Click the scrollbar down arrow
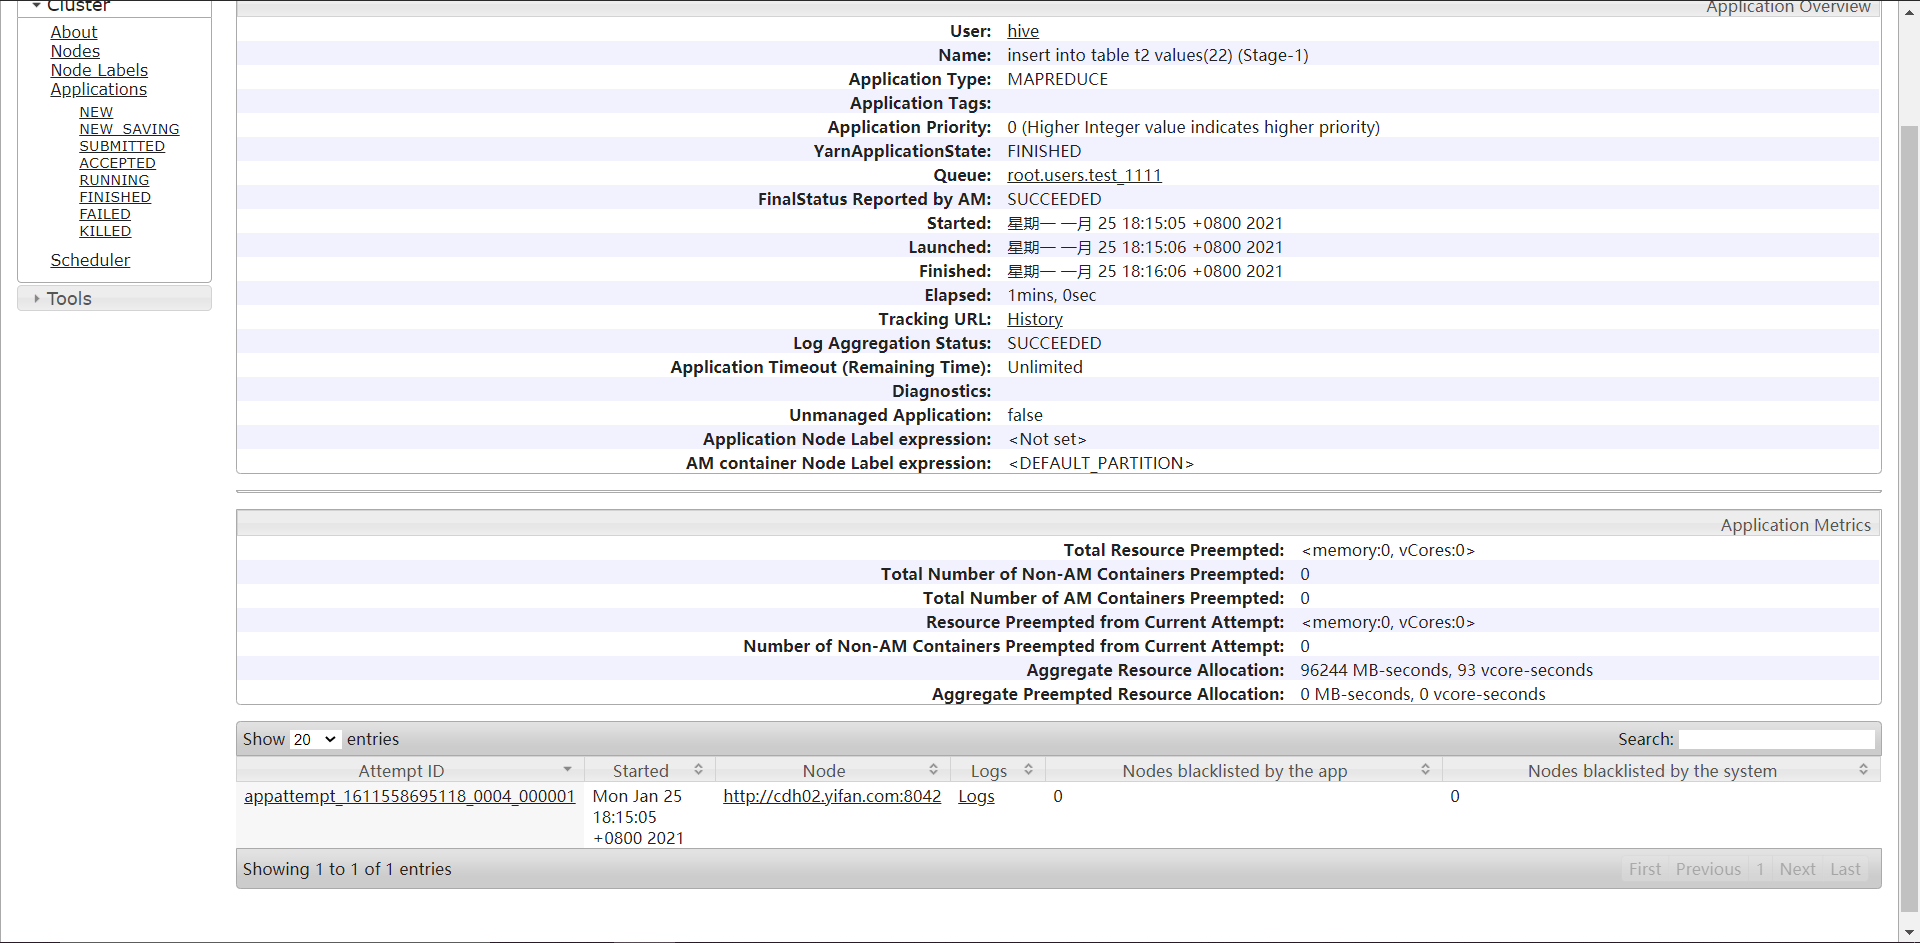The width and height of the screenshot is (1920, 943). [x=1909, y=933]
